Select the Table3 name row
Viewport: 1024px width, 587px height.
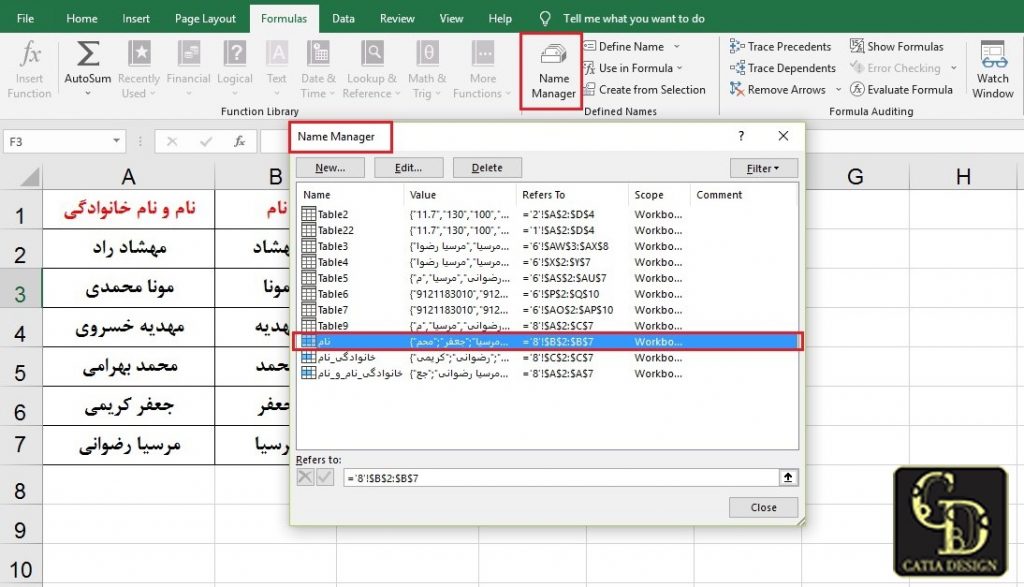coord(547,246)
